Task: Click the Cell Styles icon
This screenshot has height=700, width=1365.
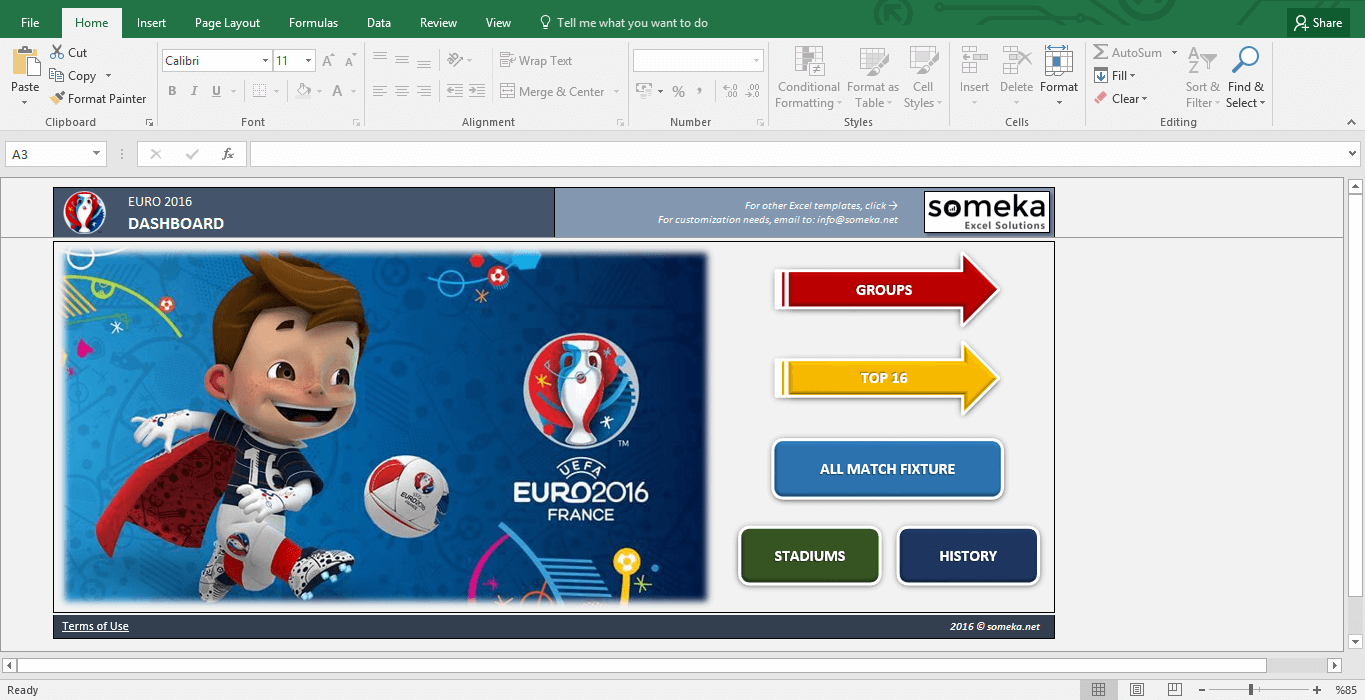Action: (922, 61)
